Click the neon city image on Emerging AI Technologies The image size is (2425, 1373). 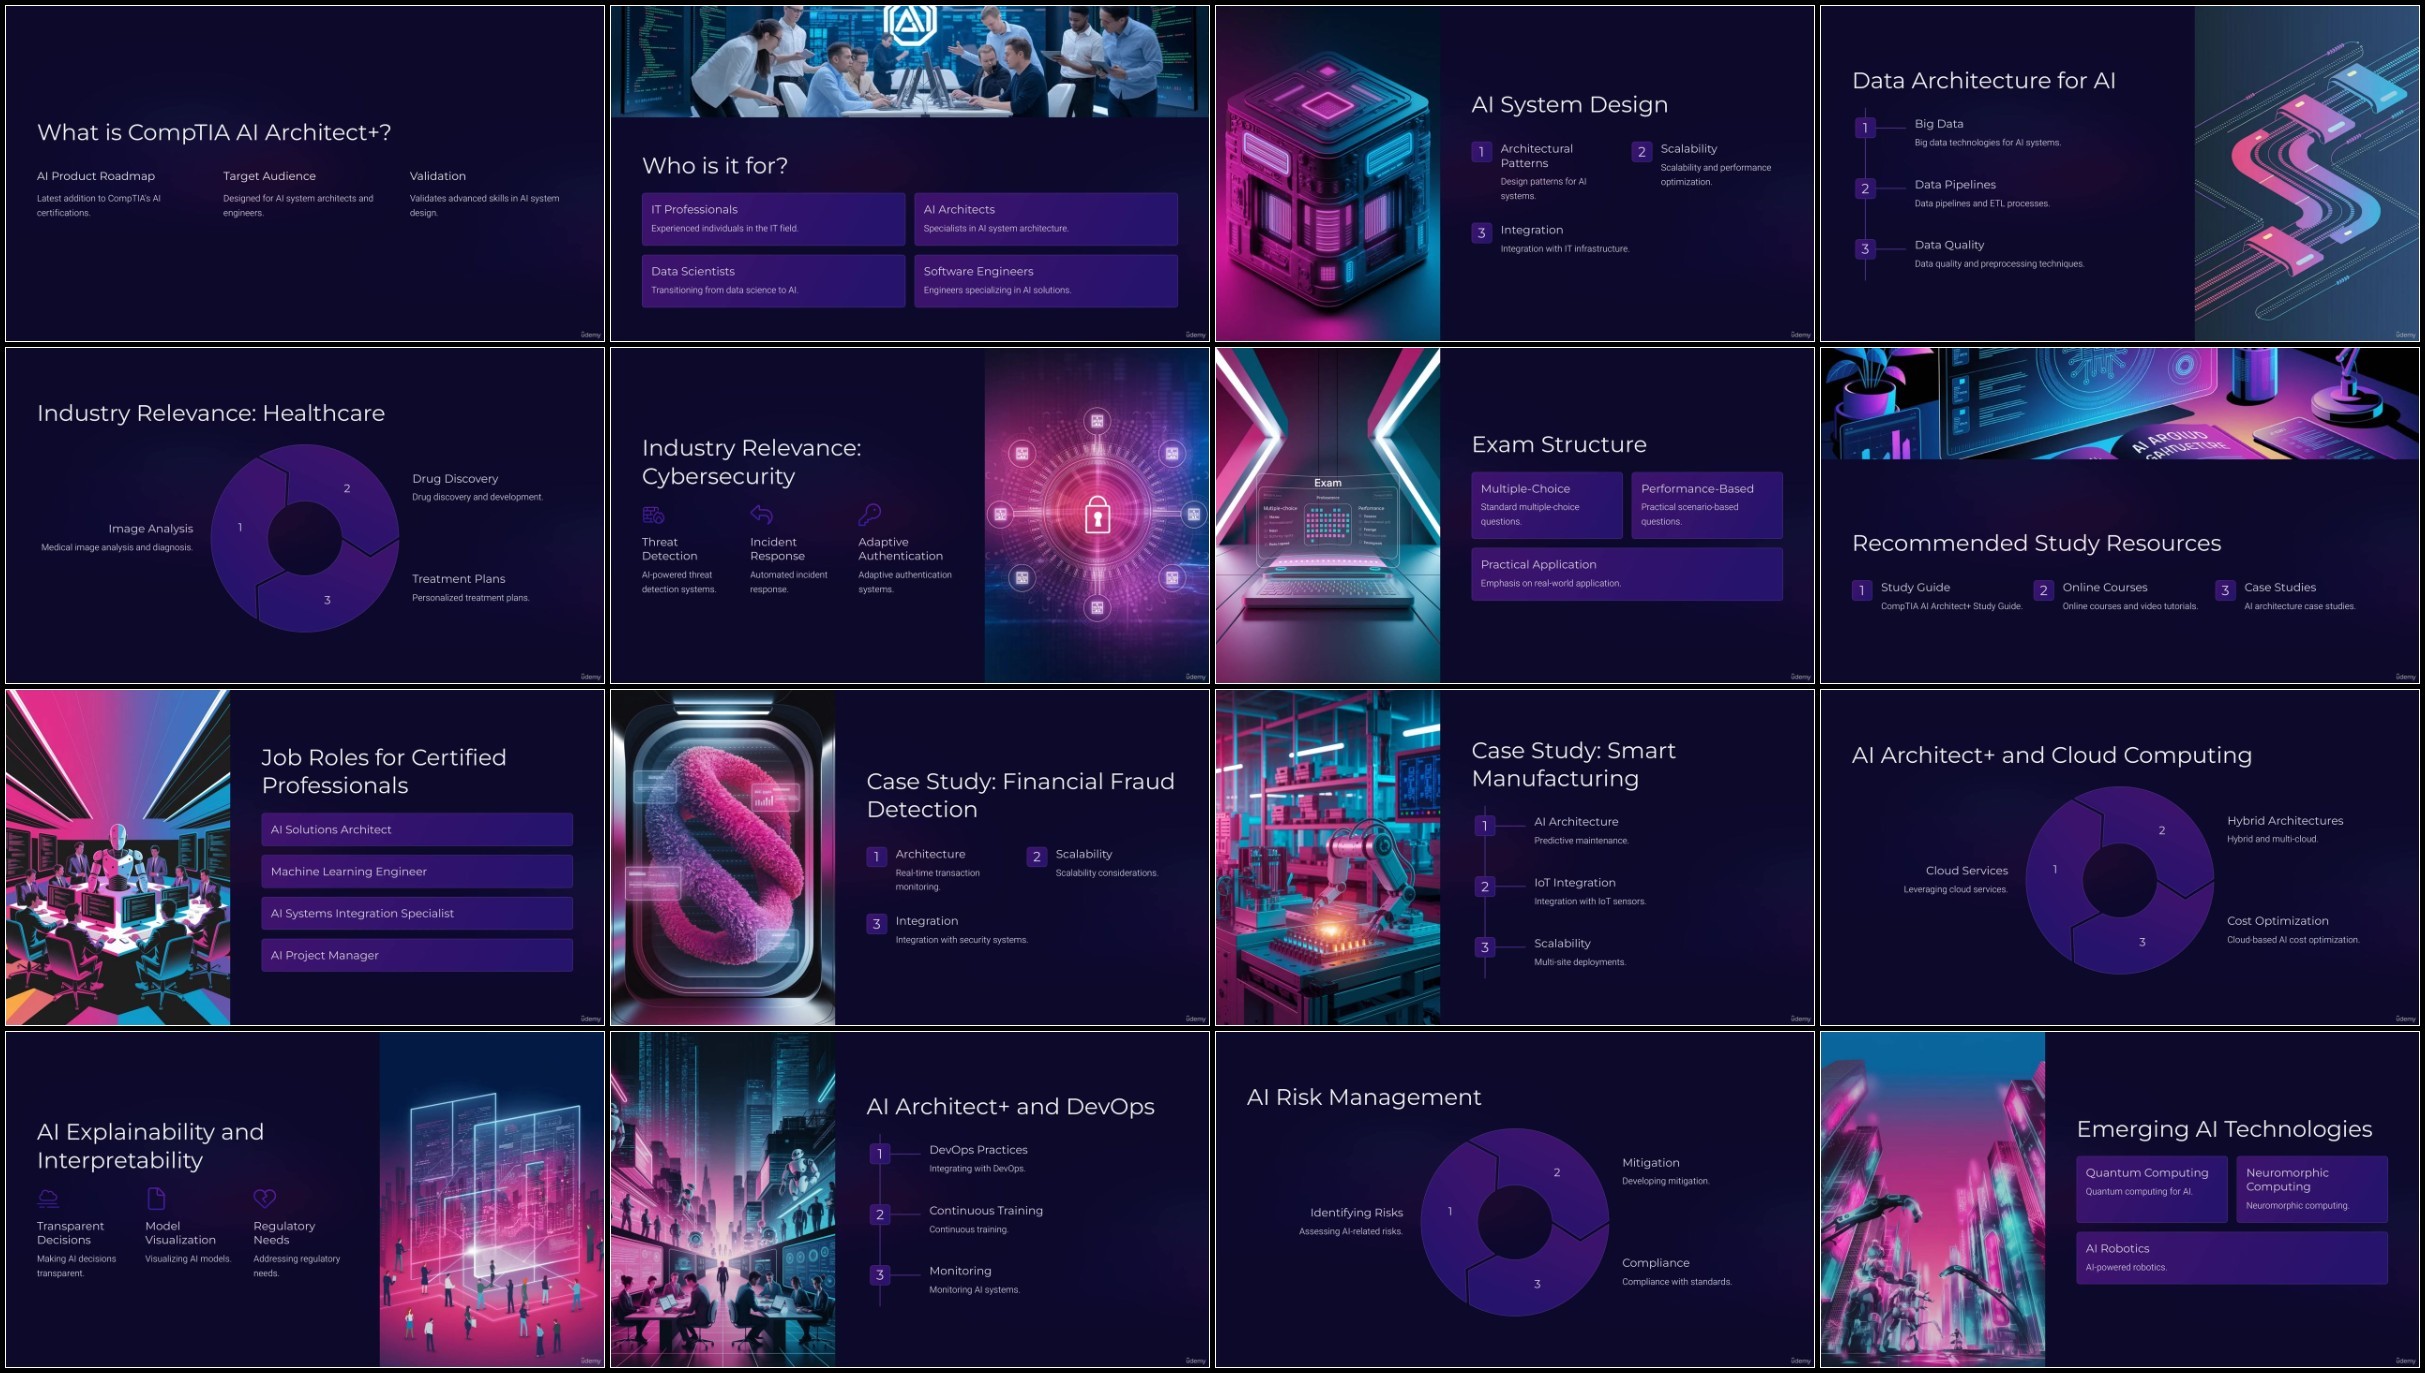click(1933, 1200)
